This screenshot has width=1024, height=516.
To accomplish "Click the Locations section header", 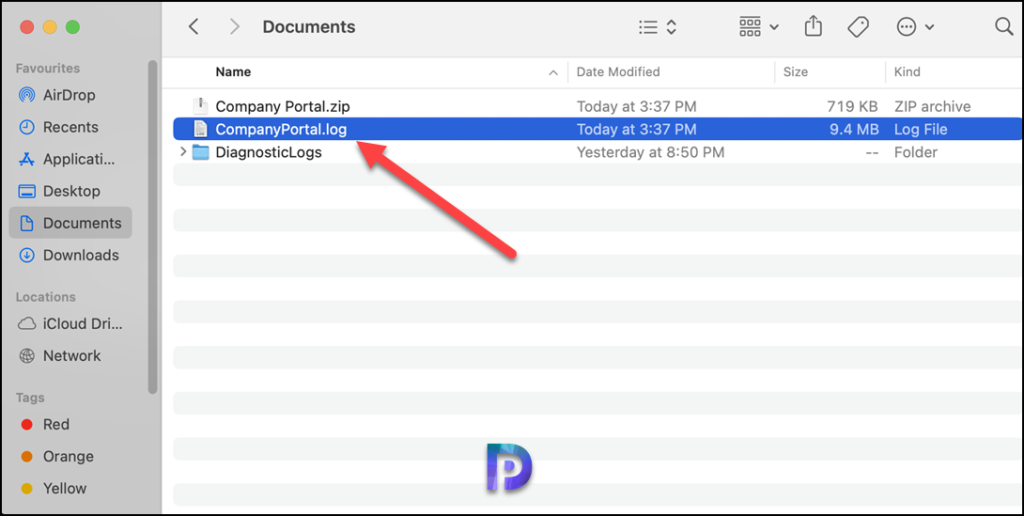I will (46, 297).
